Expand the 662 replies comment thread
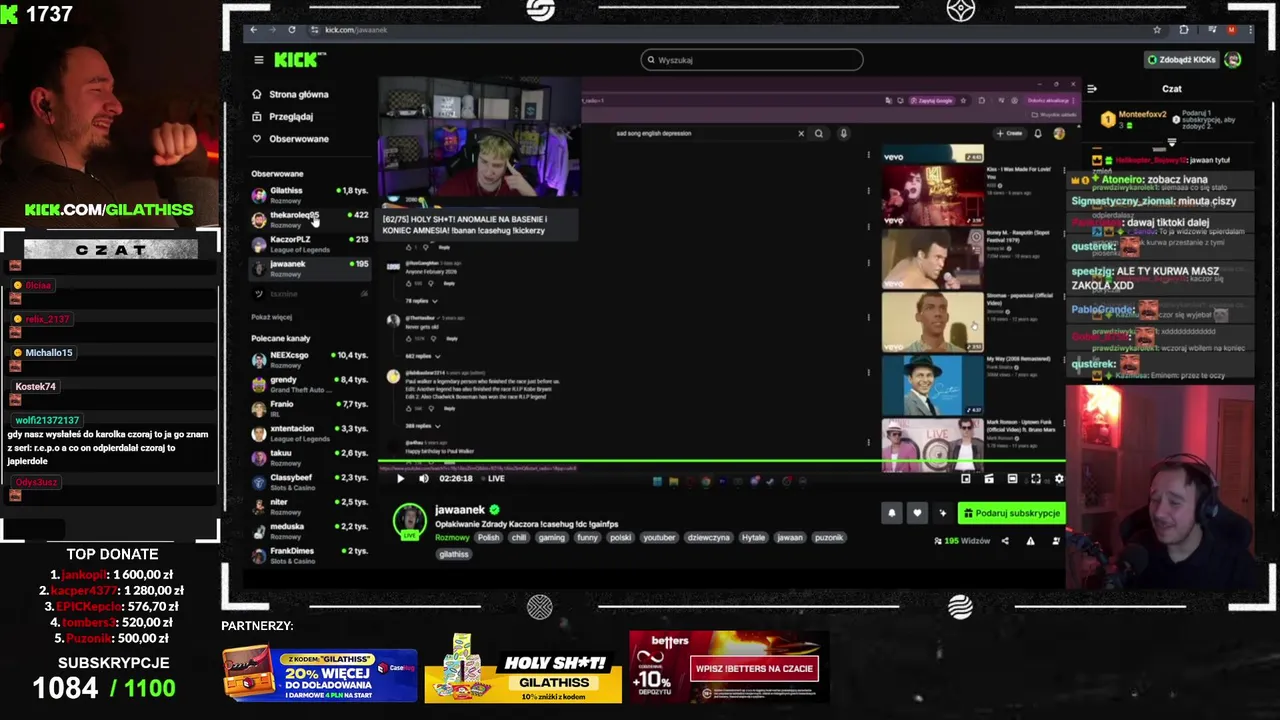Image resolution: width=1280 pixels, height=720 pixels. pyautogui.click(x=421, y=356)
